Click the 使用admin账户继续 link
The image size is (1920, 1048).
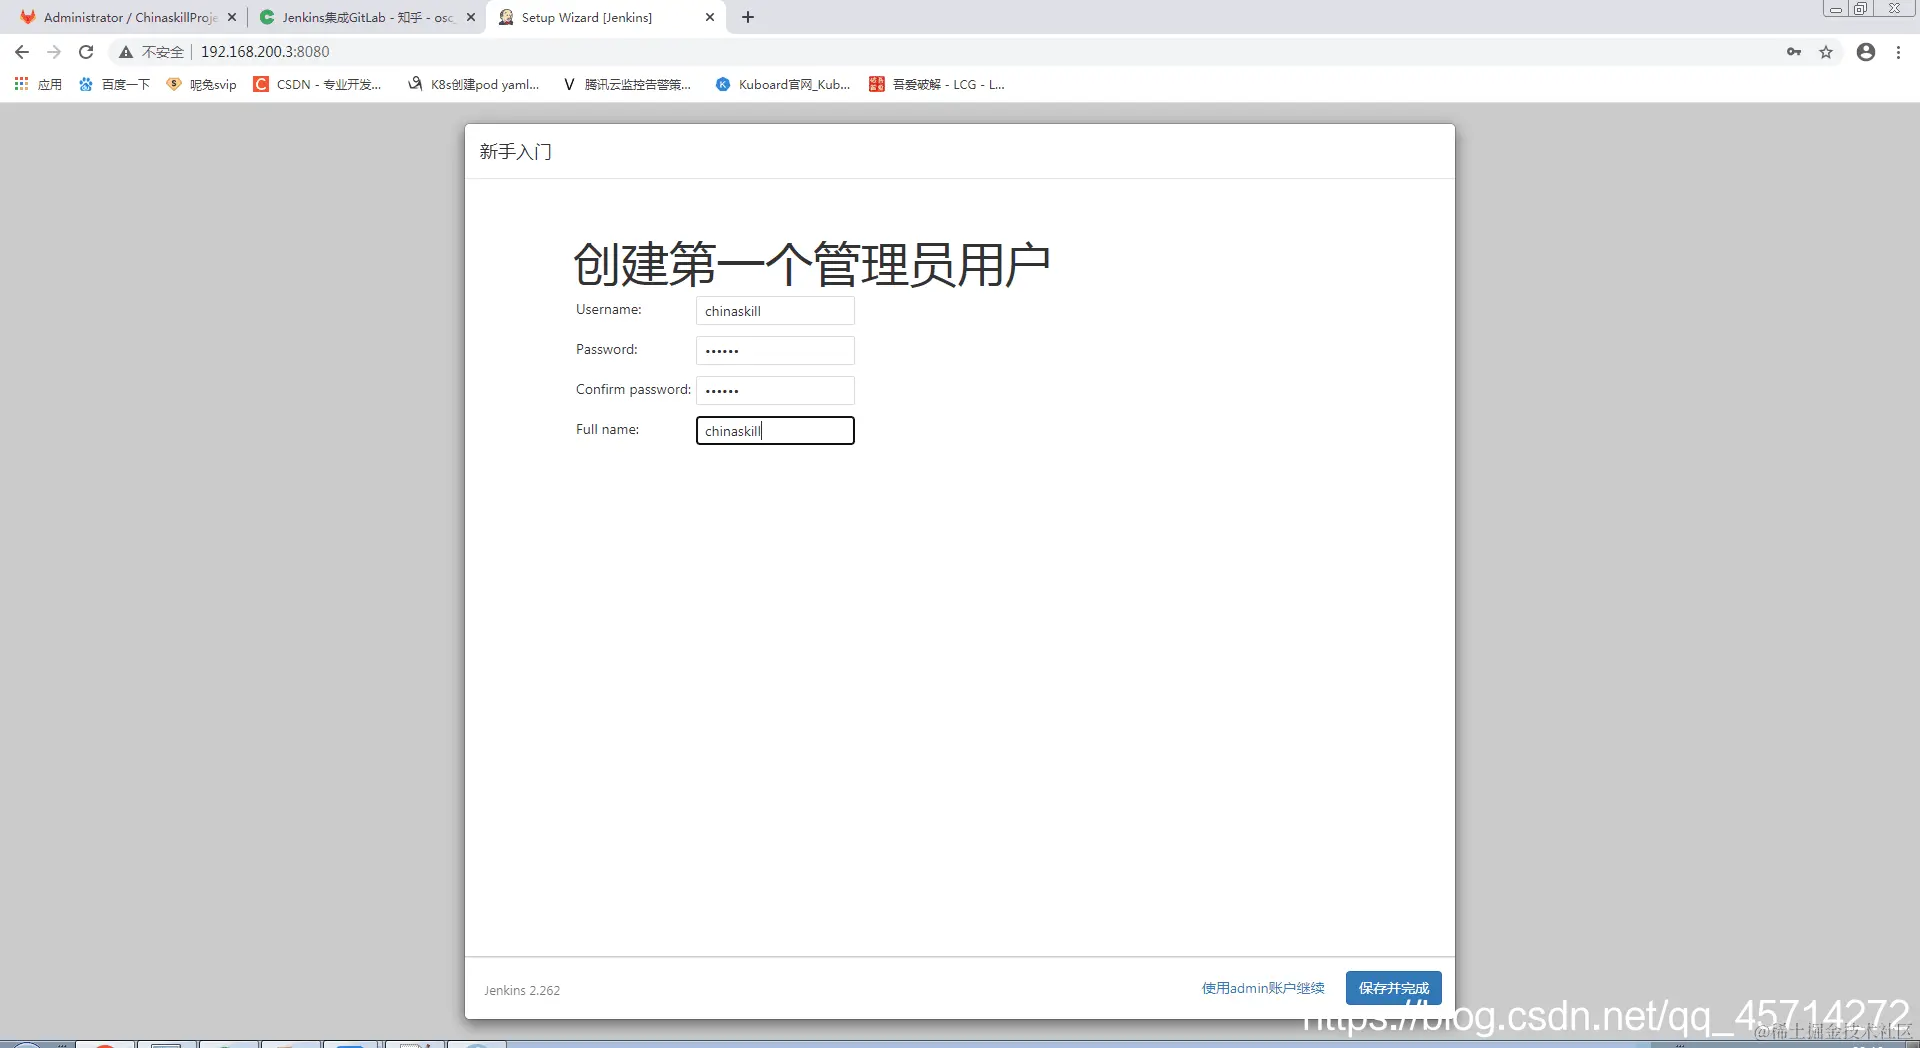pyautogui.click(x=1262, y=988)
